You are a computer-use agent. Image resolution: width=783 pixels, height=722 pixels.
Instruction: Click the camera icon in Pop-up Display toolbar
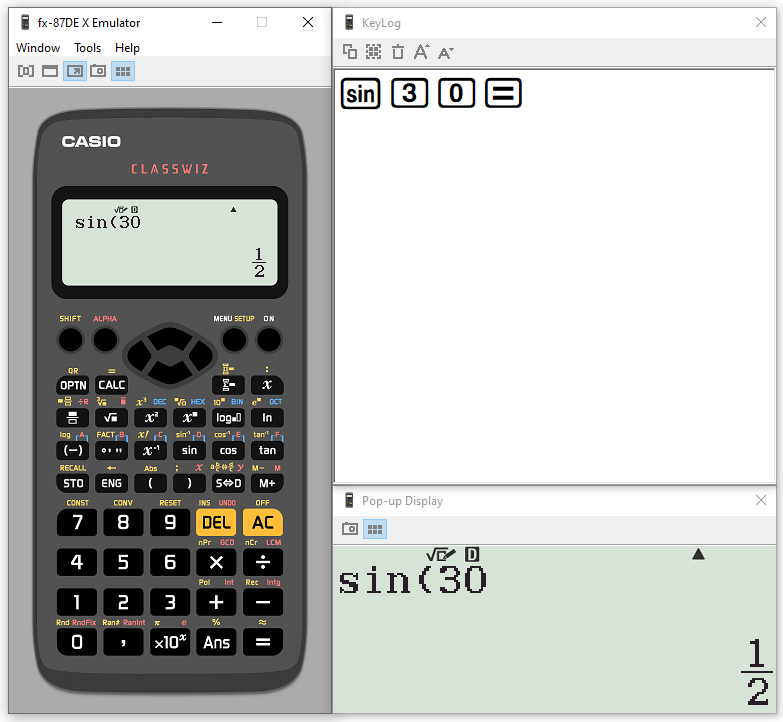pos(350,529)
